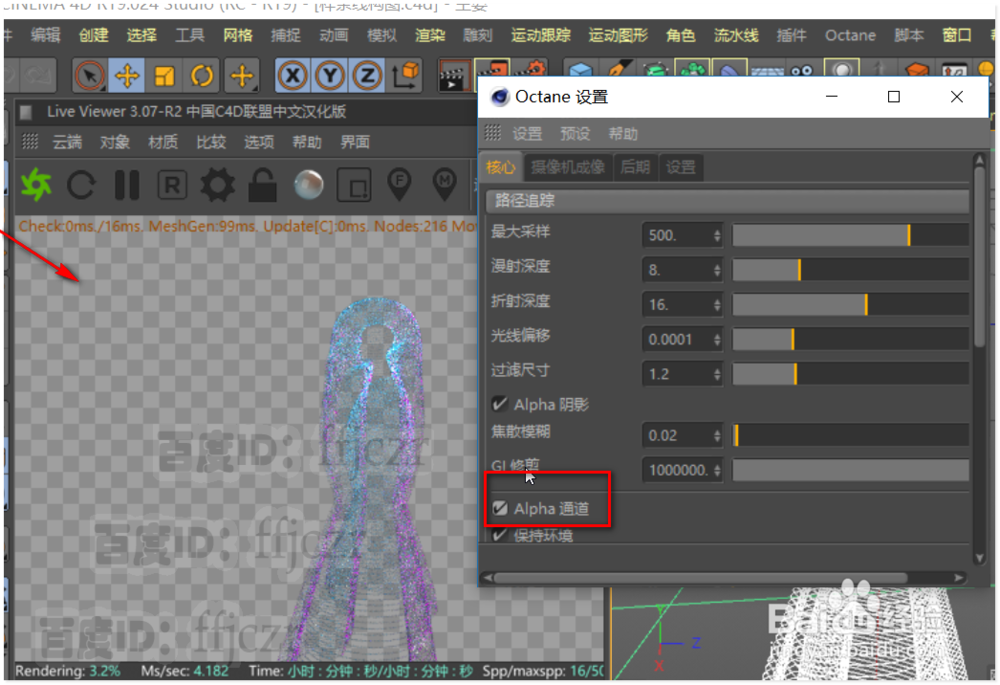The width and height of the screenshot is (1000, 685).
Task: Activate the Move tool in toolbar
Action: (127, 76)
